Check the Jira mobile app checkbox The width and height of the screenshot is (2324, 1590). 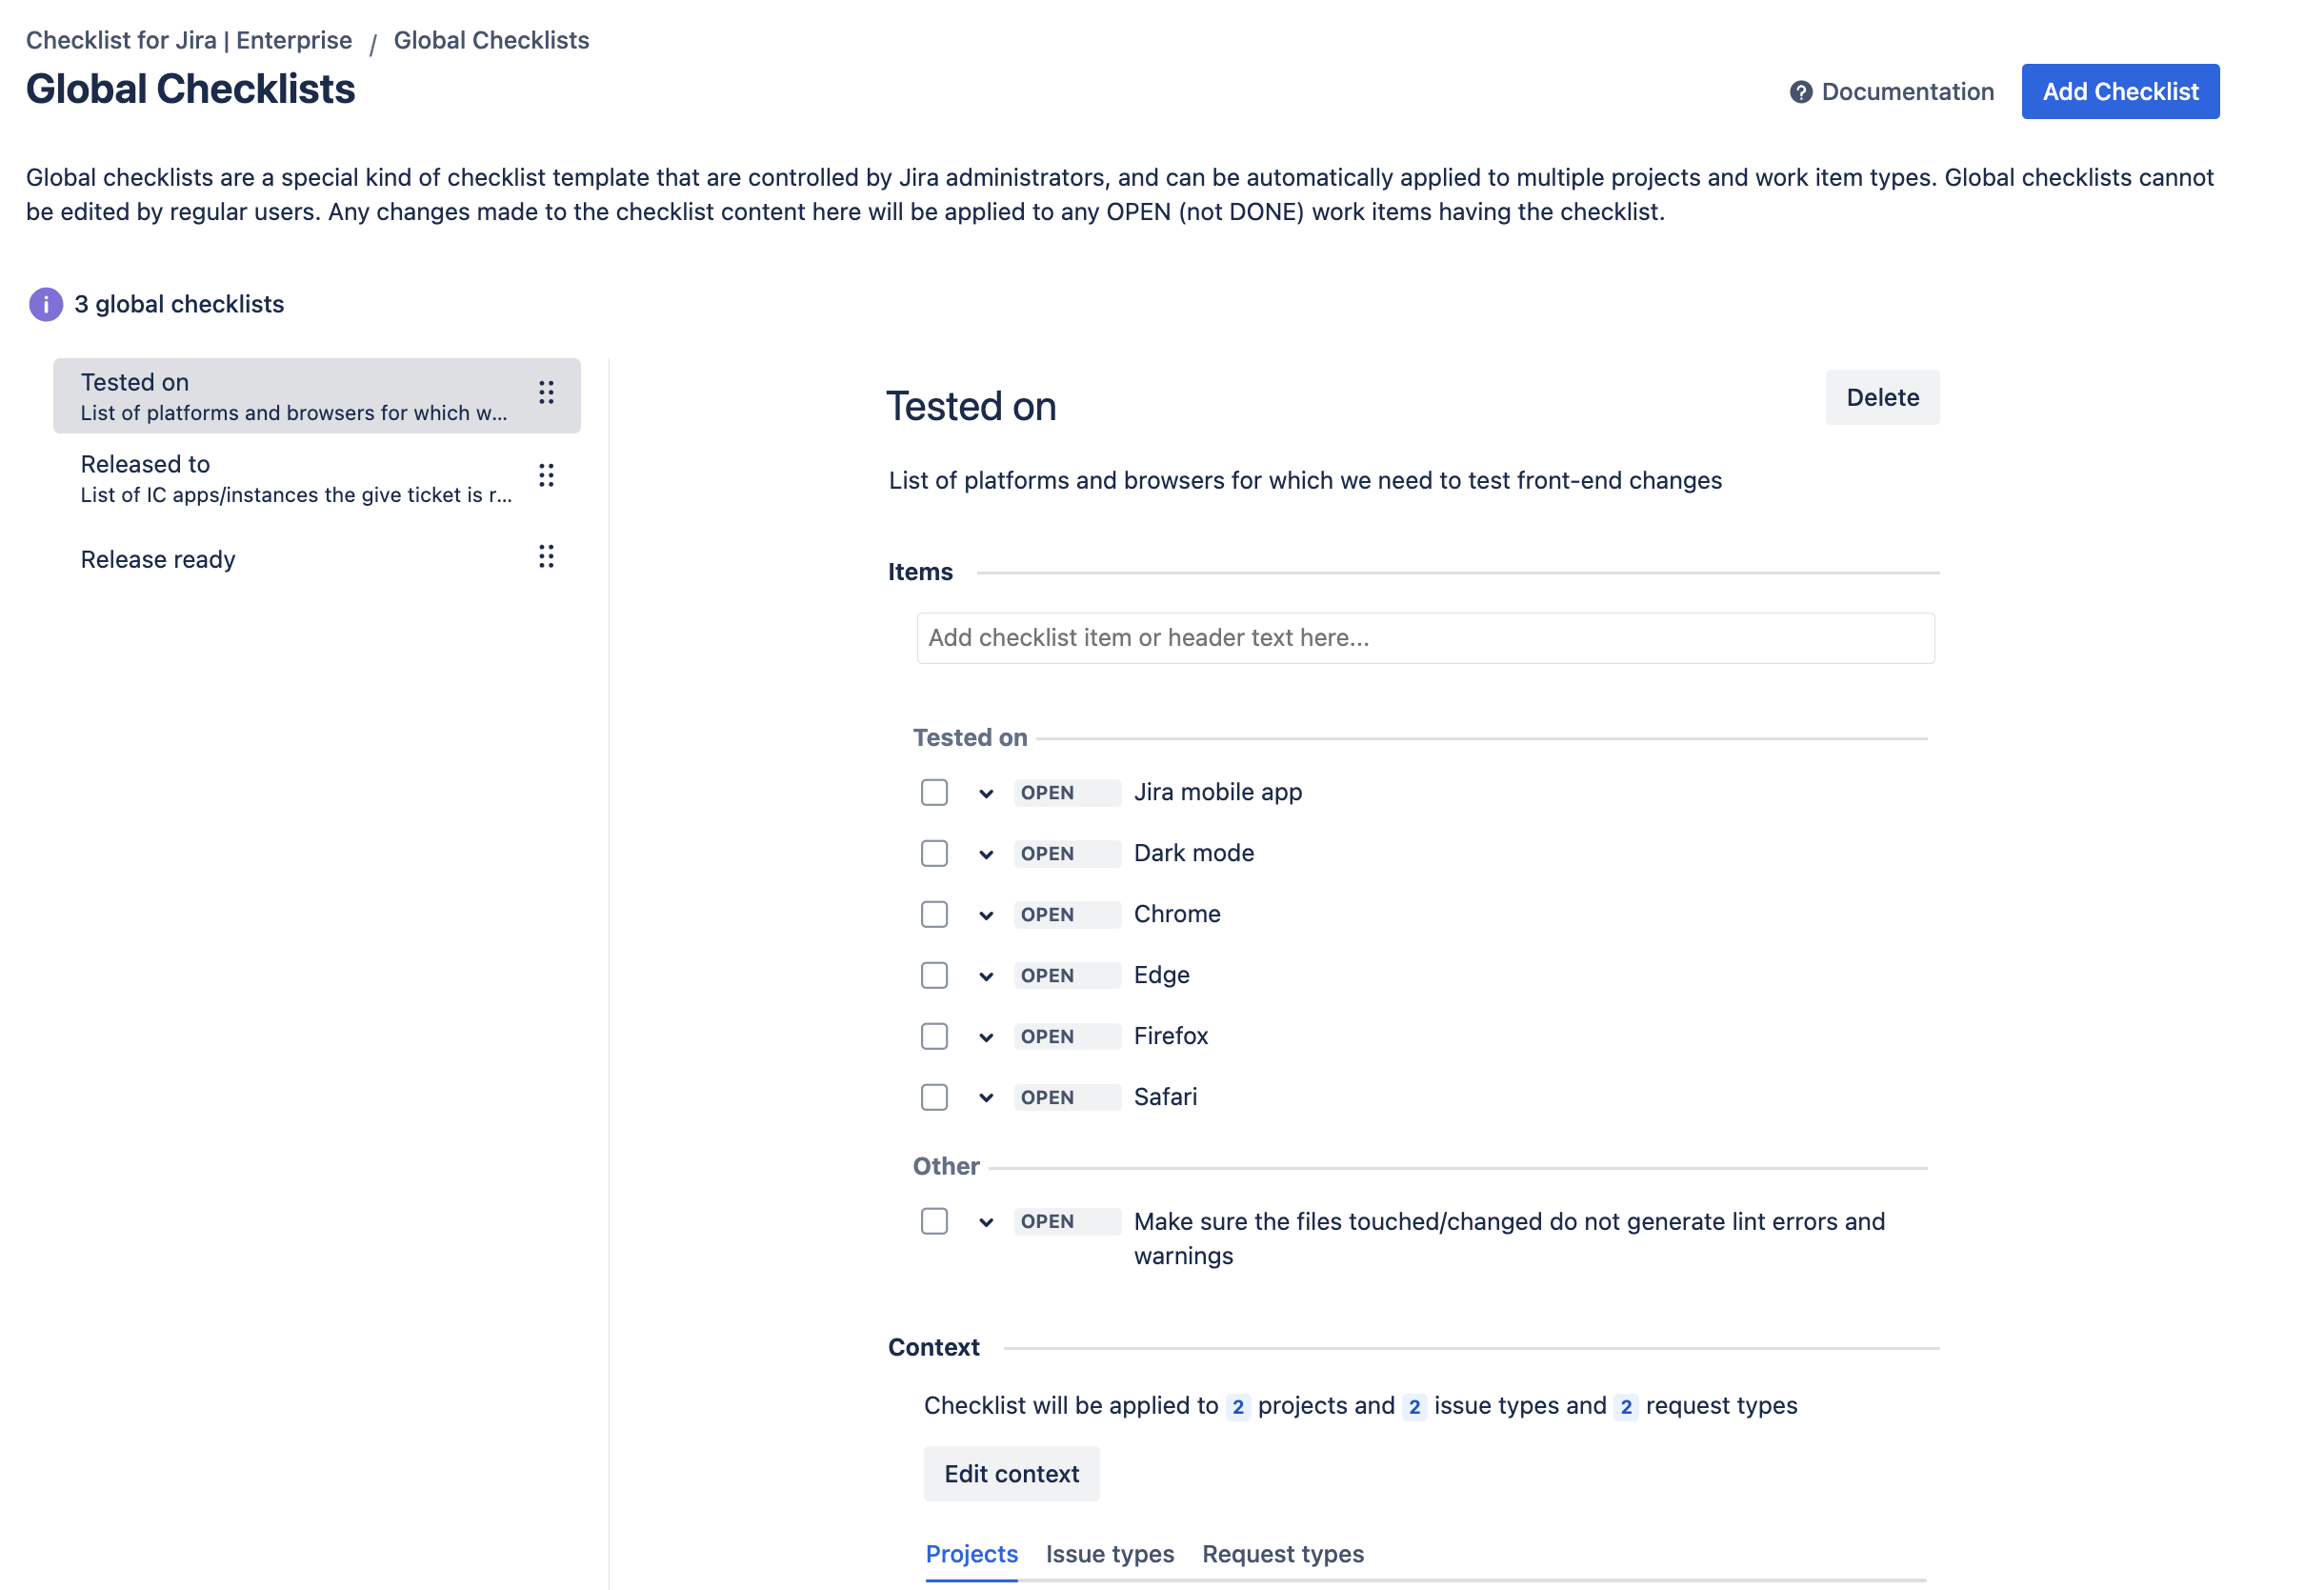point(934,792)
